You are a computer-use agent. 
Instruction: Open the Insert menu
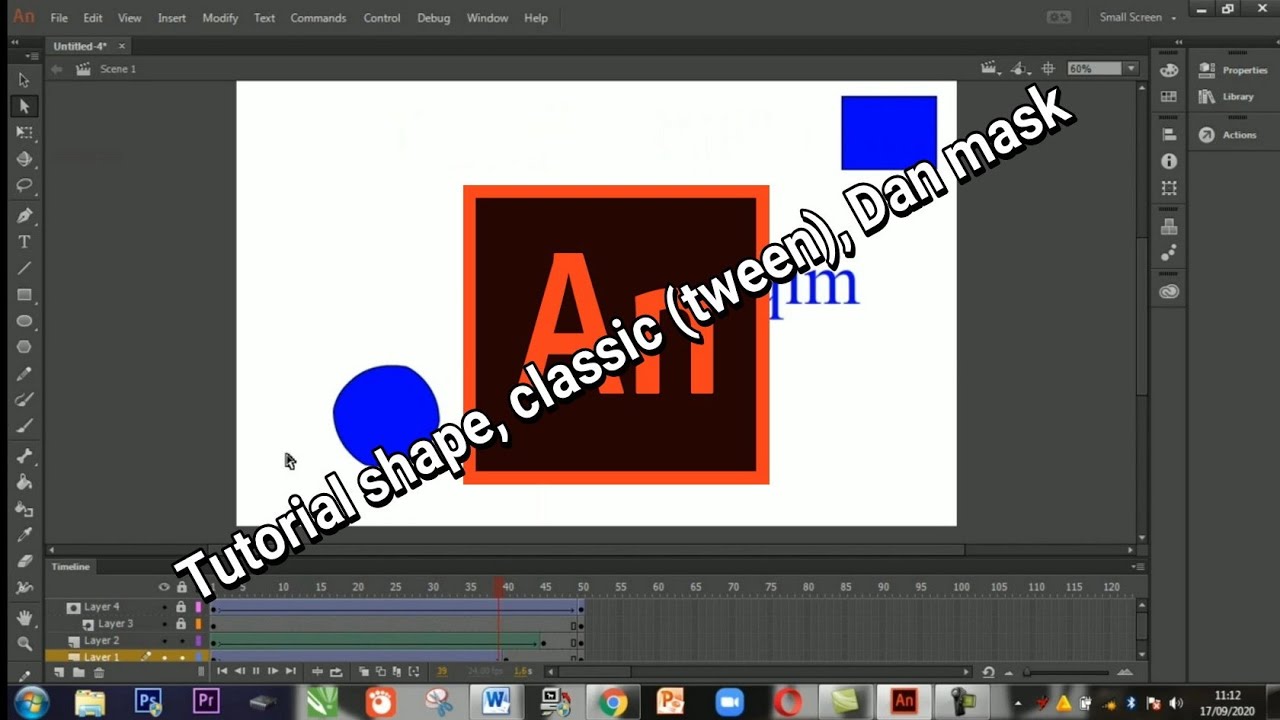pyautogui.click(x=172, y=18)
